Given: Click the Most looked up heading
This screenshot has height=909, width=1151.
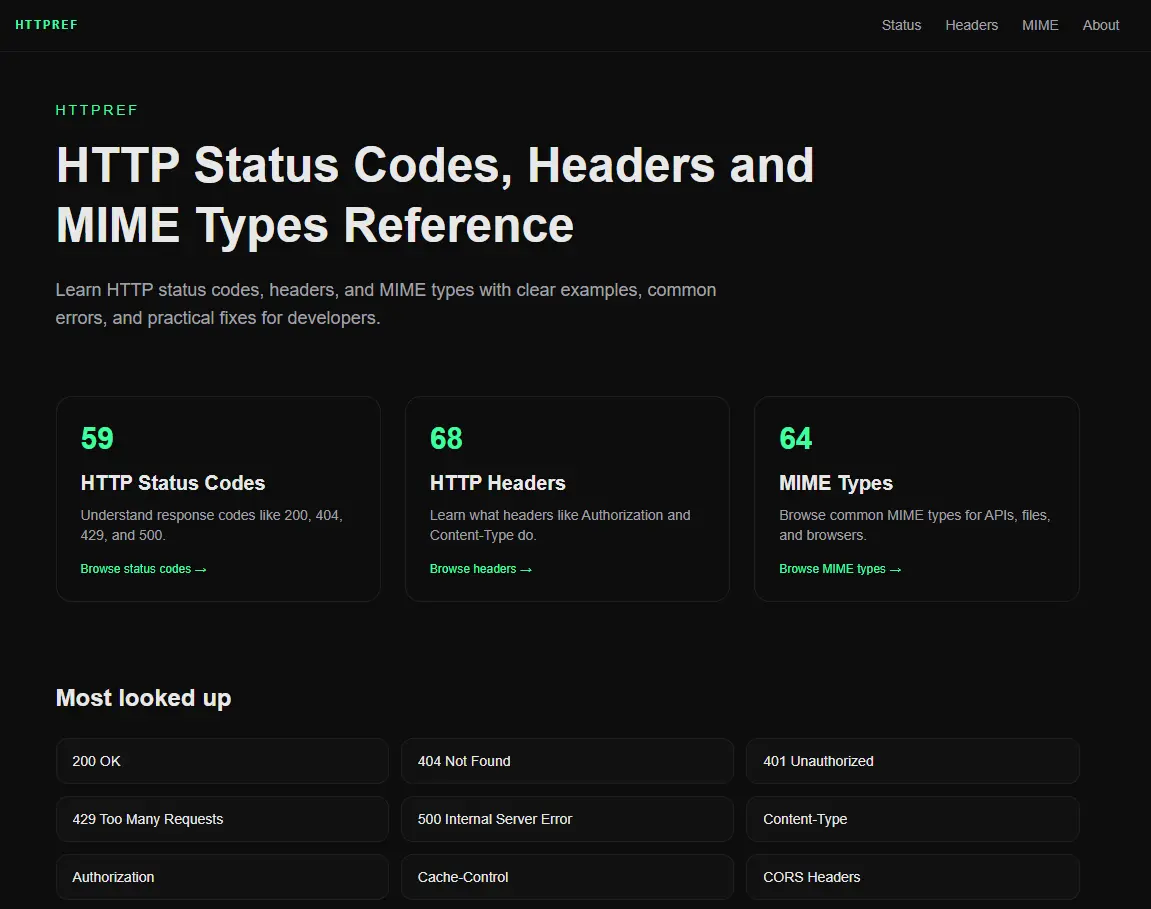Looking at the screenshot, I should [x=143, y=698].
